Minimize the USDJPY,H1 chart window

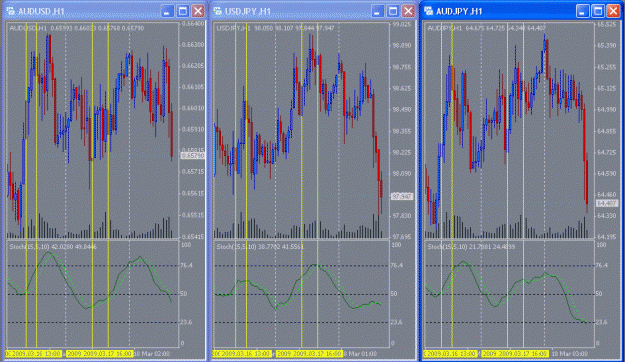377,11
